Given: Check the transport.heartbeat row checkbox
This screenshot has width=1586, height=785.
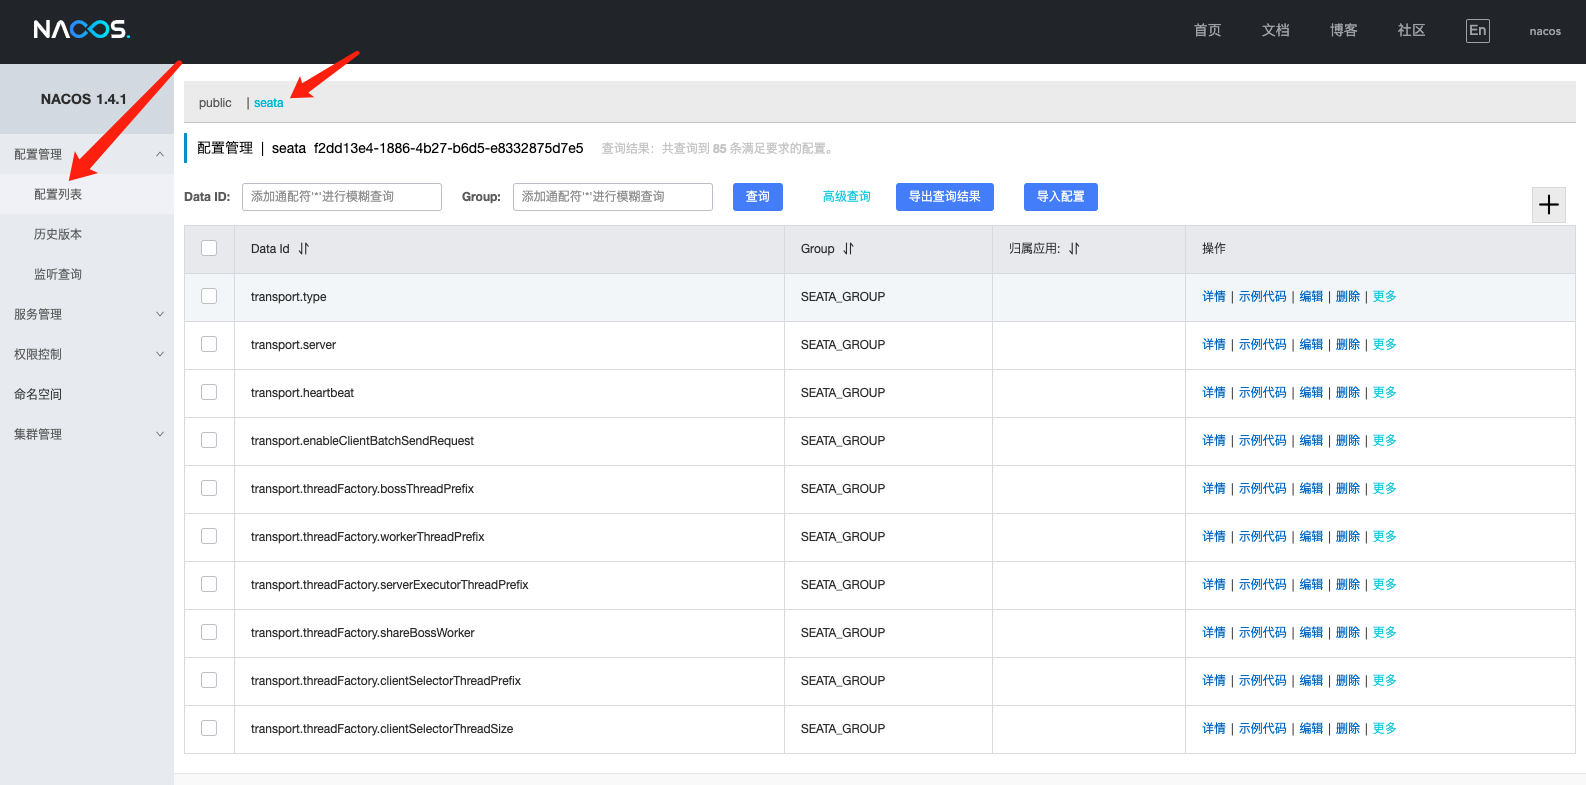Looking at the screenshot, I should (209, 392).
